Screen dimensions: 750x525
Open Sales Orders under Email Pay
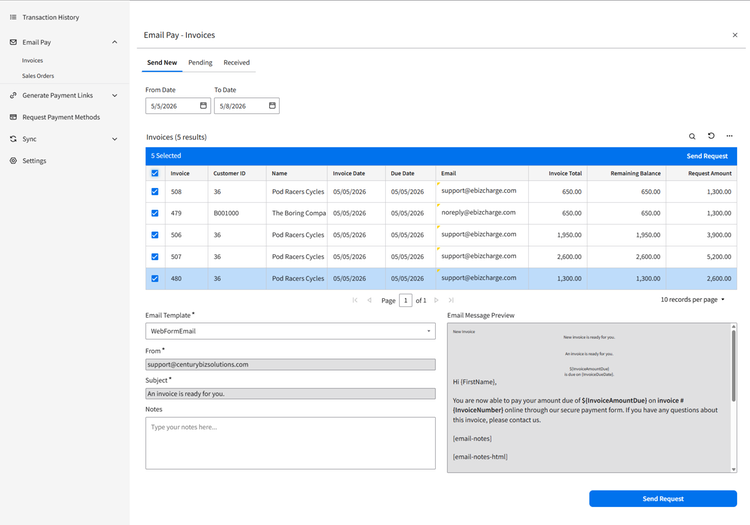point(38,76)
